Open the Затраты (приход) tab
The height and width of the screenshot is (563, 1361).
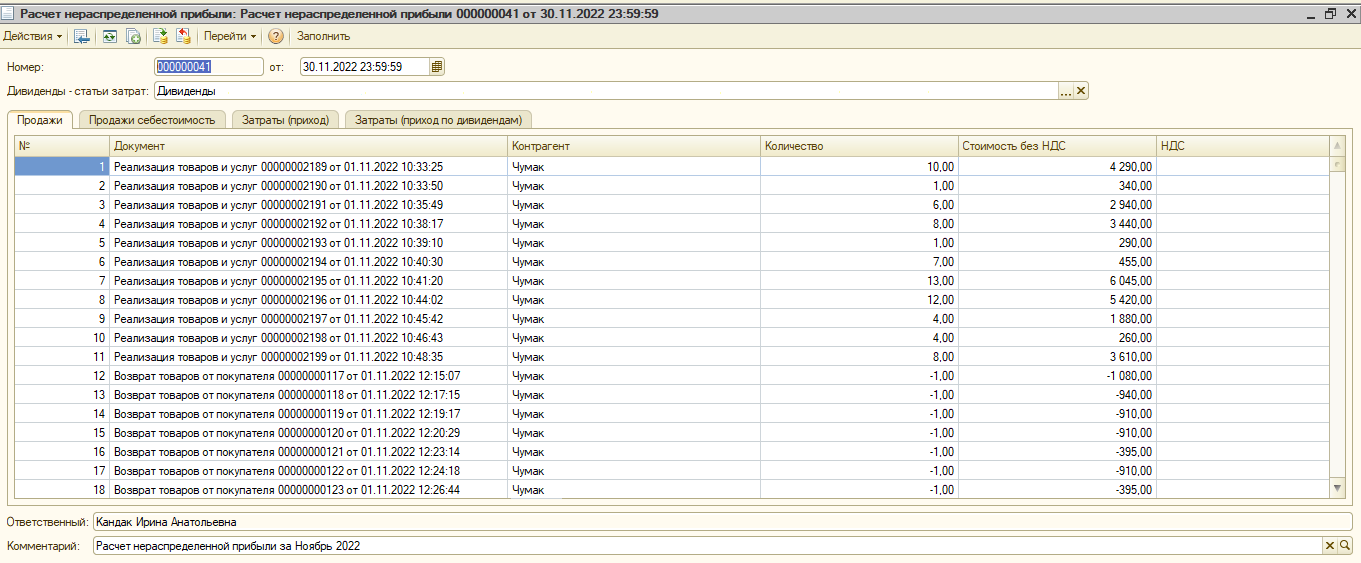285,120
